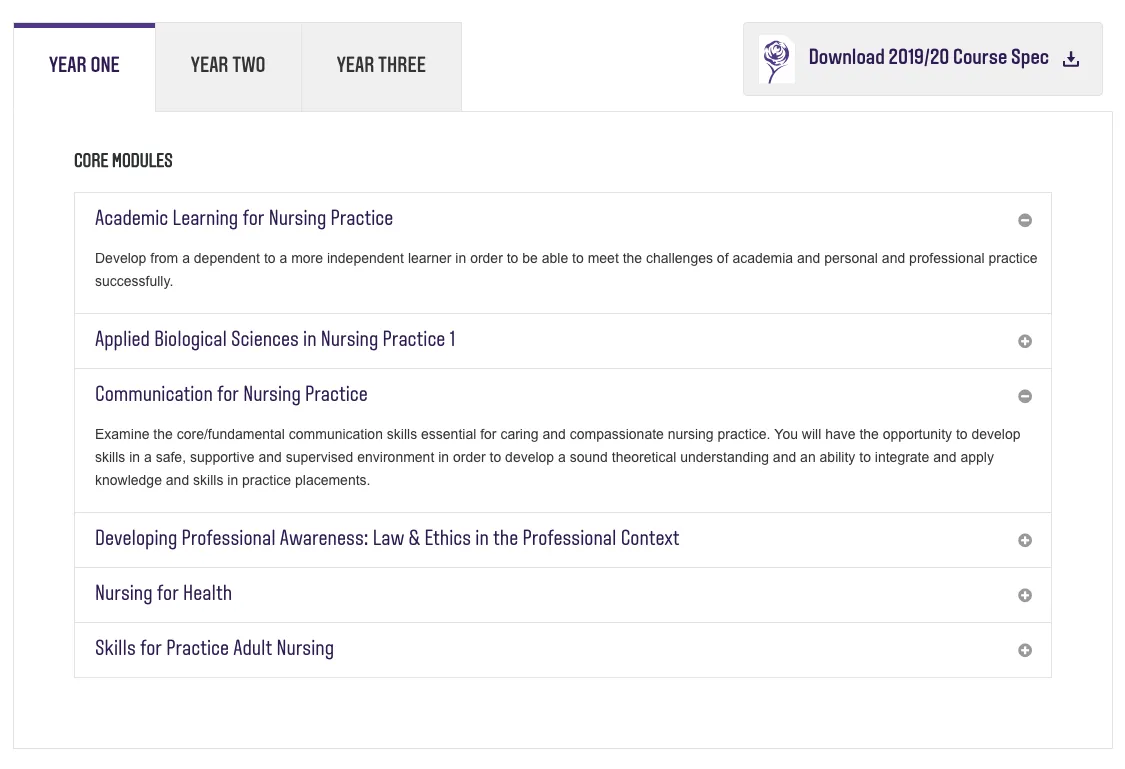Toggle Academic Learning for Nursing Practice title
1125x769 pixels.
(244, 219)
